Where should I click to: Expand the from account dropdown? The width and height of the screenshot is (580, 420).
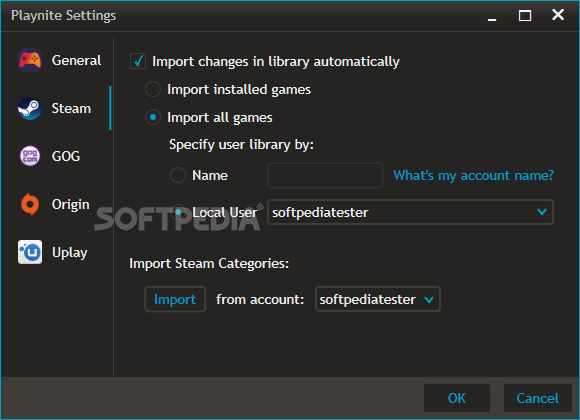pyautogui.click(x=378, y=299)
